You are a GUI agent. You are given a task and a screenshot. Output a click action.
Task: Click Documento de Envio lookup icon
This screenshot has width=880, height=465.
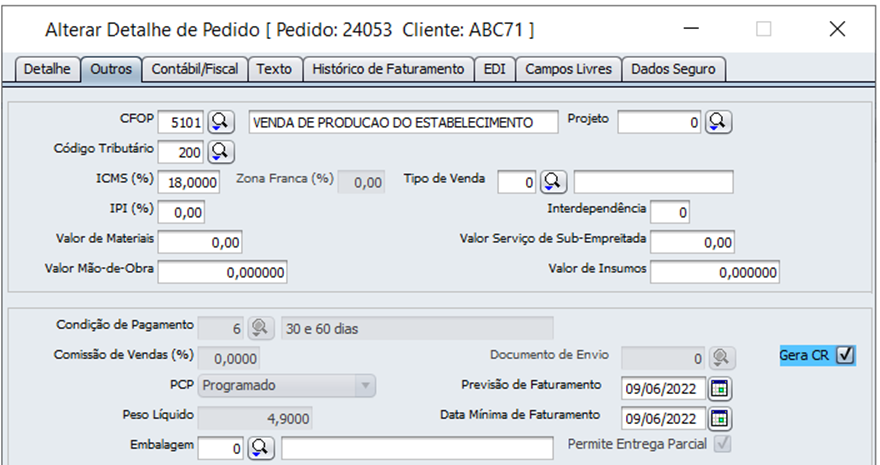pyautogui.click(x=722, y=358)
